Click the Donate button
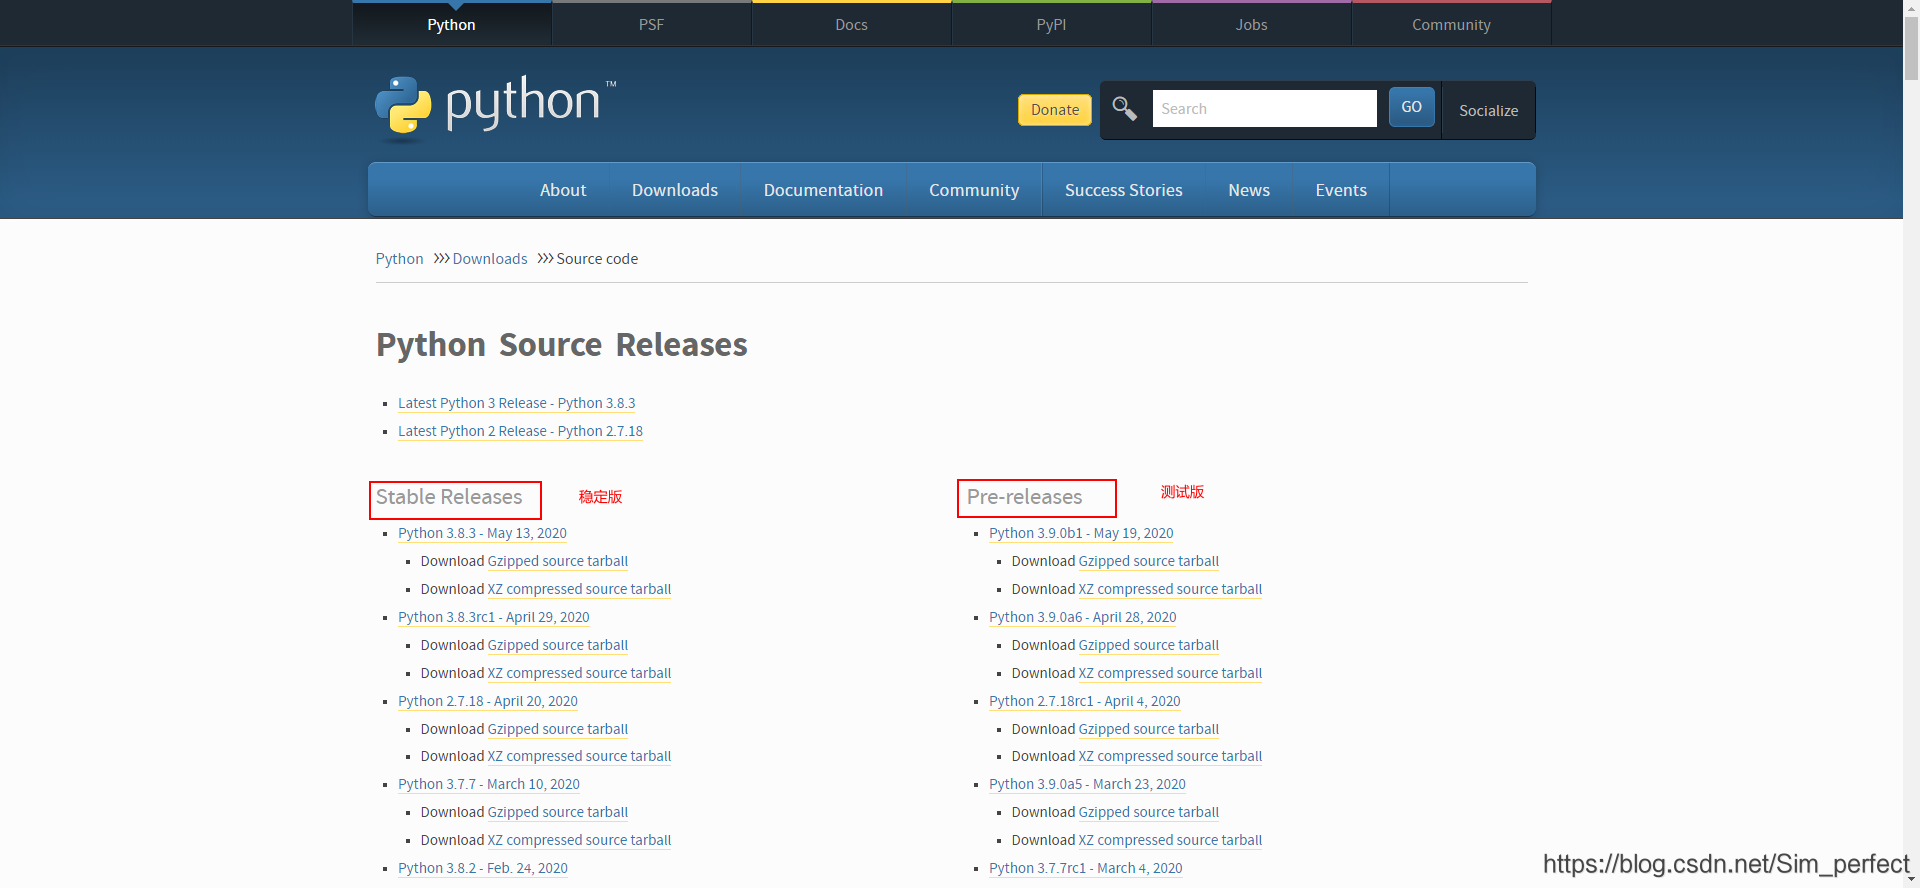Image resolution: width=1920 pixels, height=888 pixels. pyautogui.click(x=1054, y=109)
